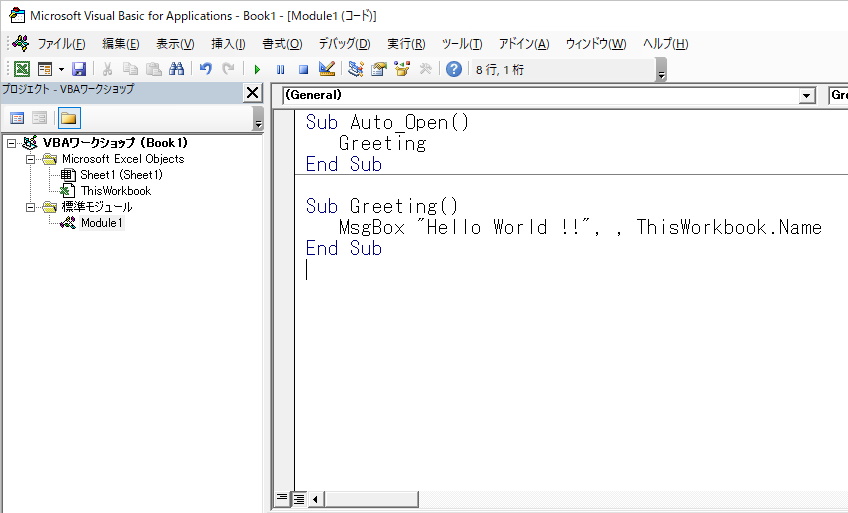848x513 pixels.
Task: Open the 挿入(I) menu
Action: (x=228, y=44)
